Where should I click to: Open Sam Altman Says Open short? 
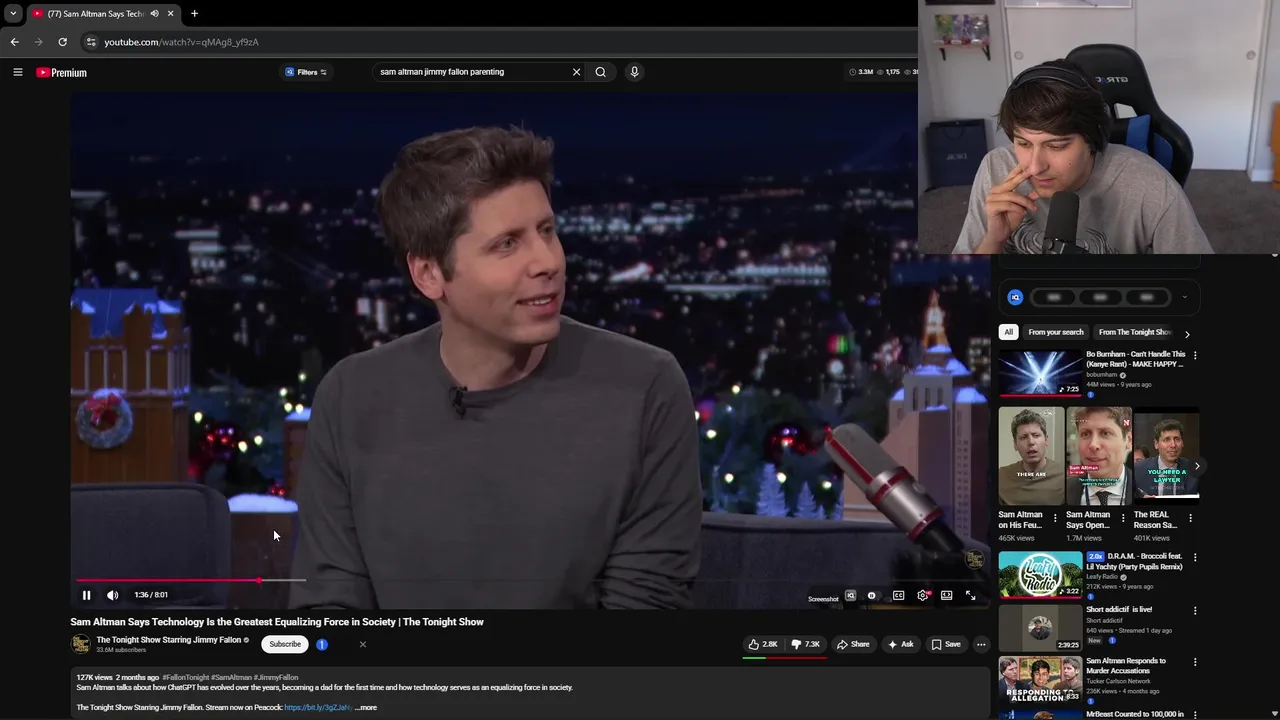pos(1099,455)
